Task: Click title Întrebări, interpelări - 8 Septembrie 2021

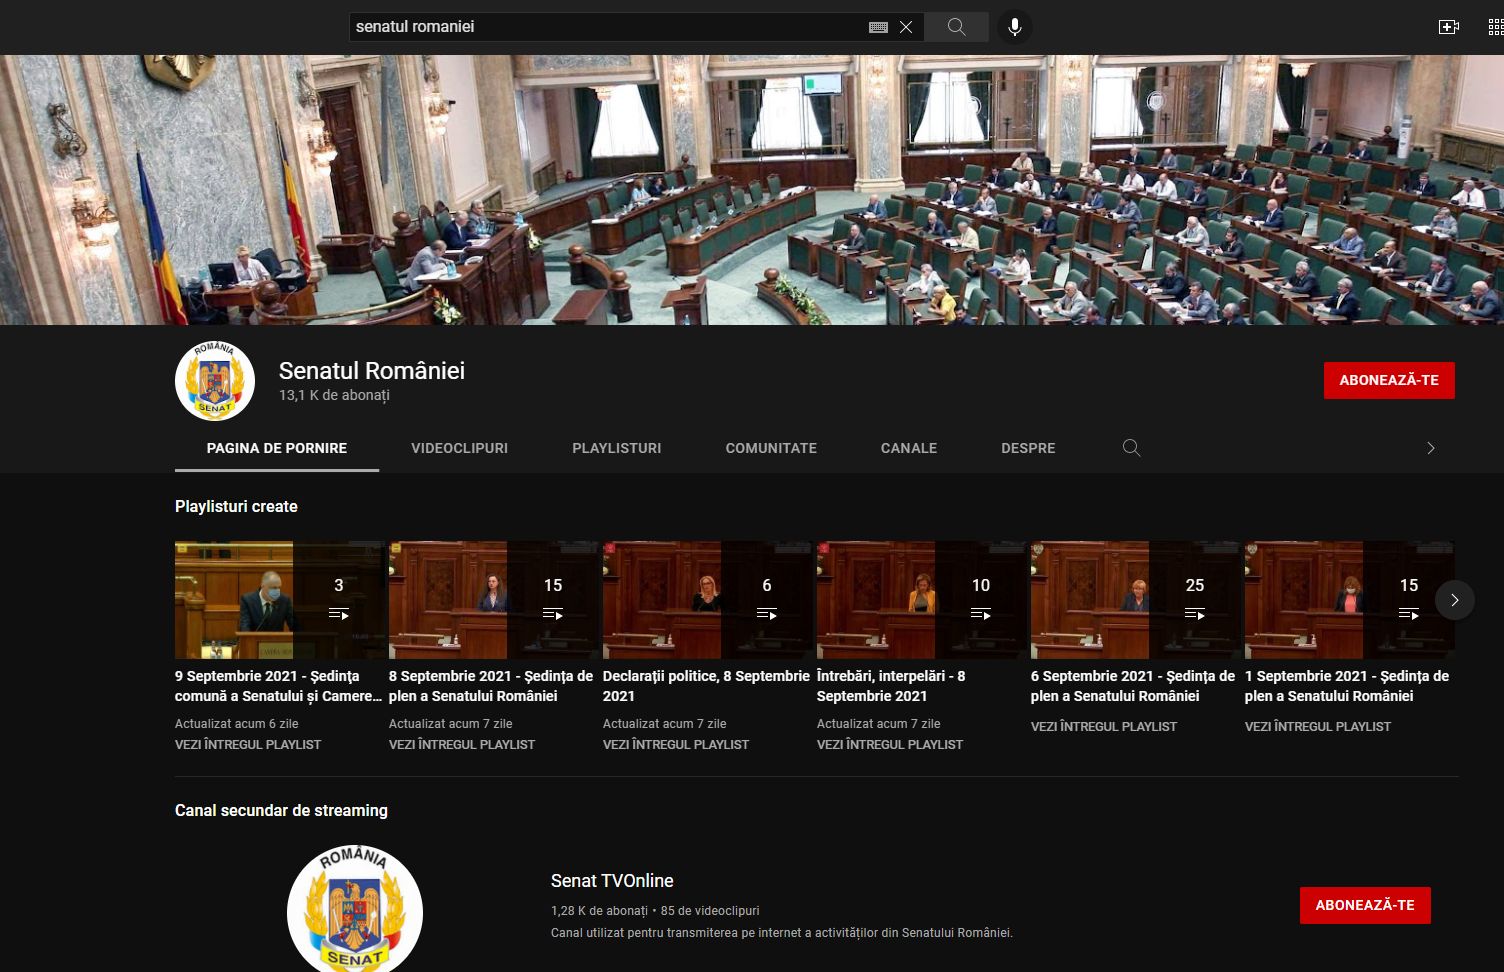Action: (891, 686)
